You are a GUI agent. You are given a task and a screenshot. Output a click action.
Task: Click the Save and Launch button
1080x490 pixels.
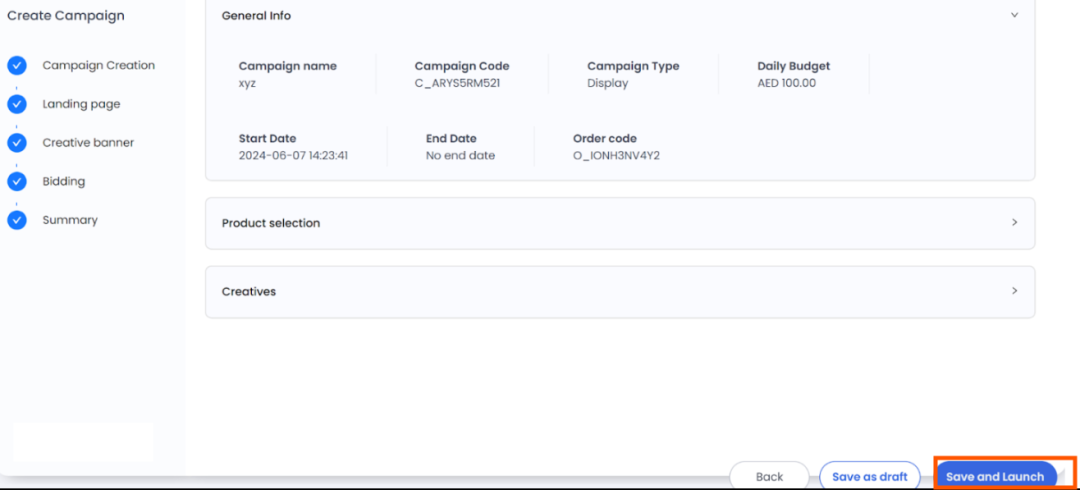995,477
